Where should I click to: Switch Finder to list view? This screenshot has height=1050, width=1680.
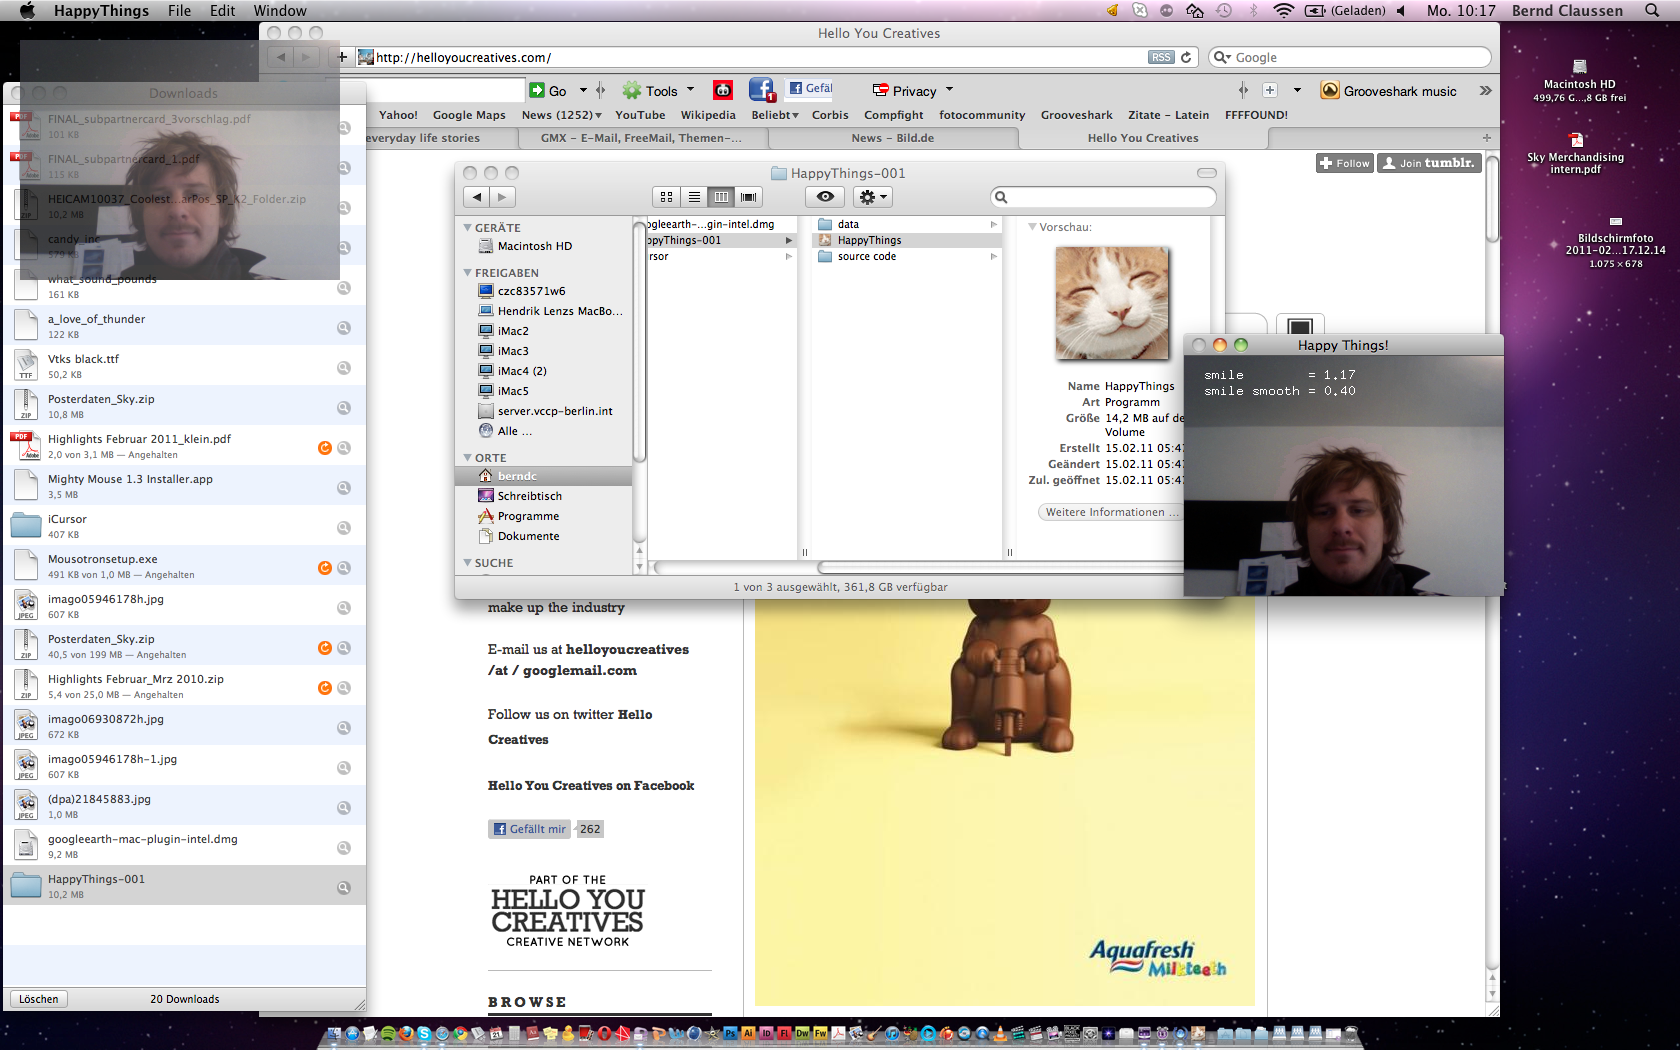(x=694, y=197)
